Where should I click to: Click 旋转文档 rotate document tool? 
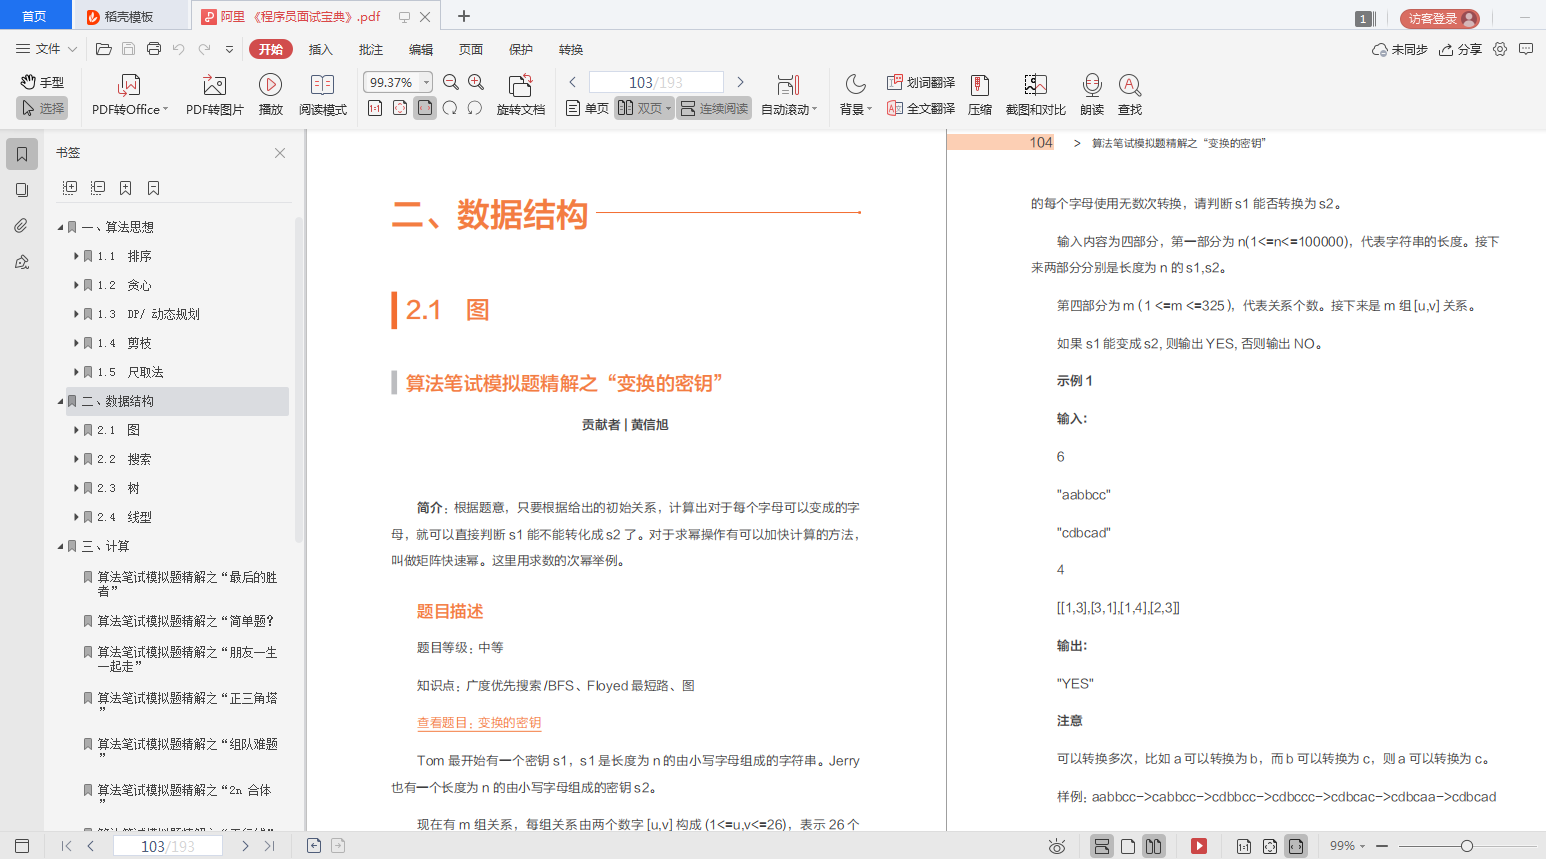520,96
